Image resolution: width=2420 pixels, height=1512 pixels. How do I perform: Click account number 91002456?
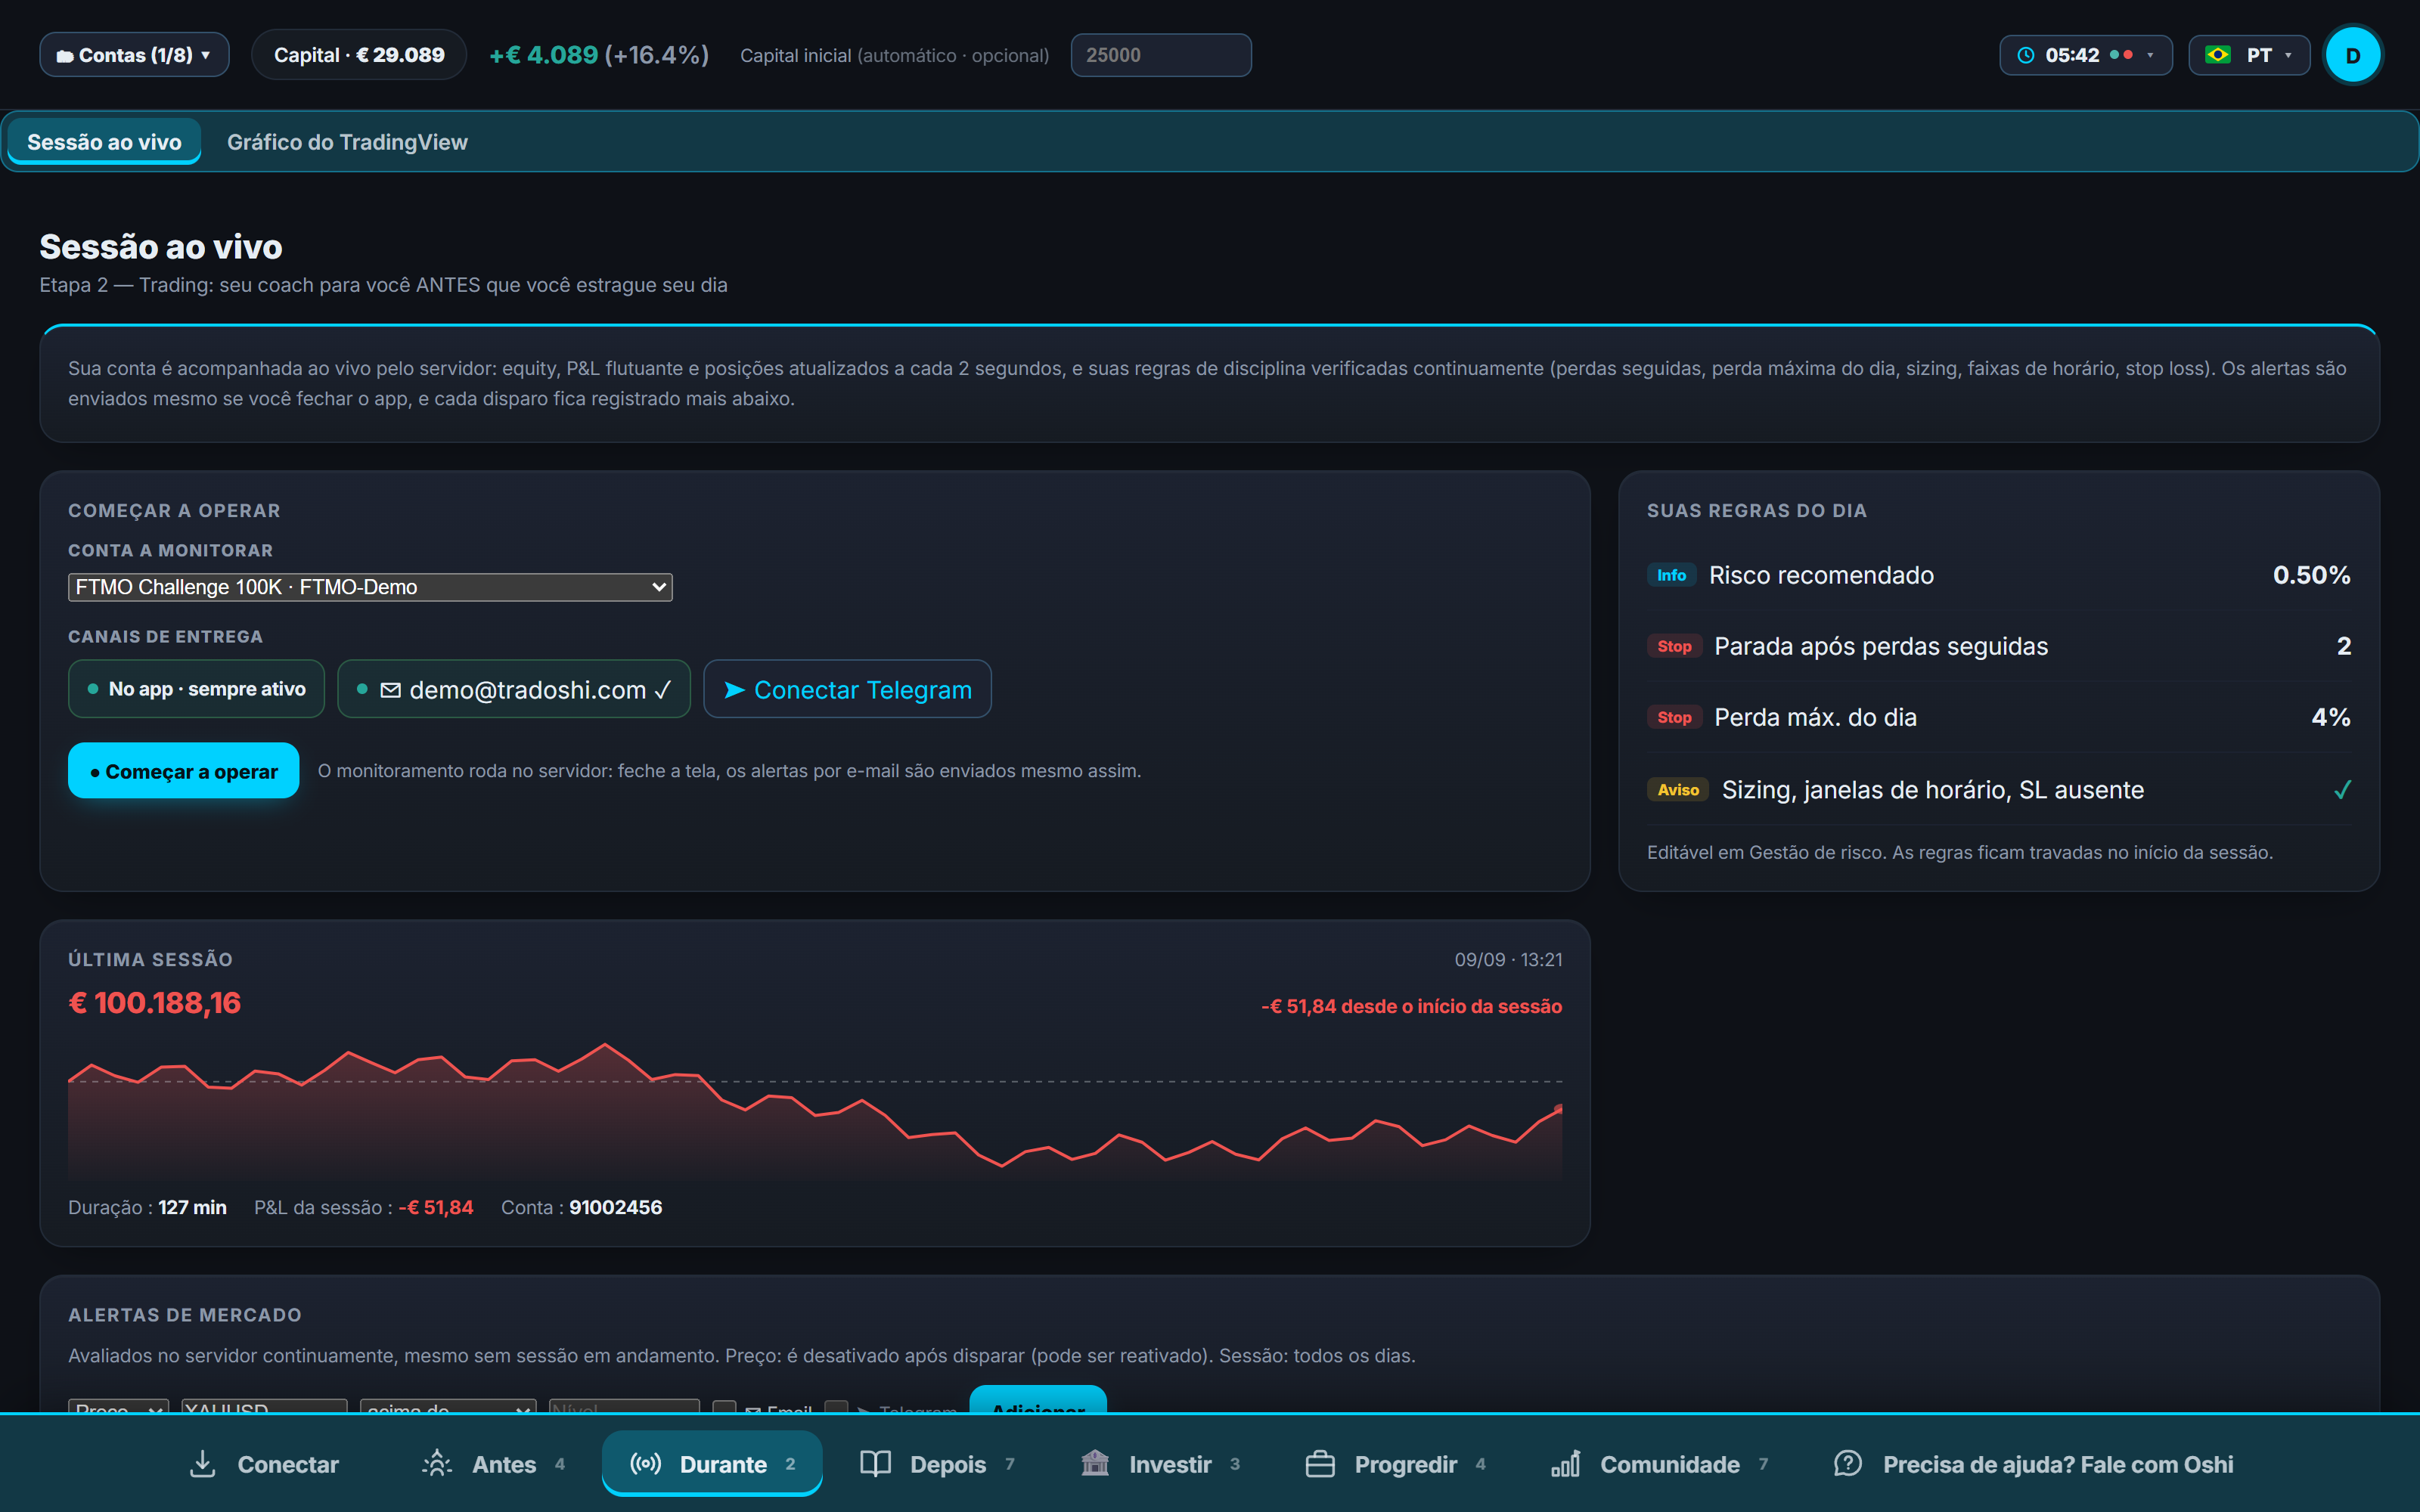click(x=615, y=1208)
